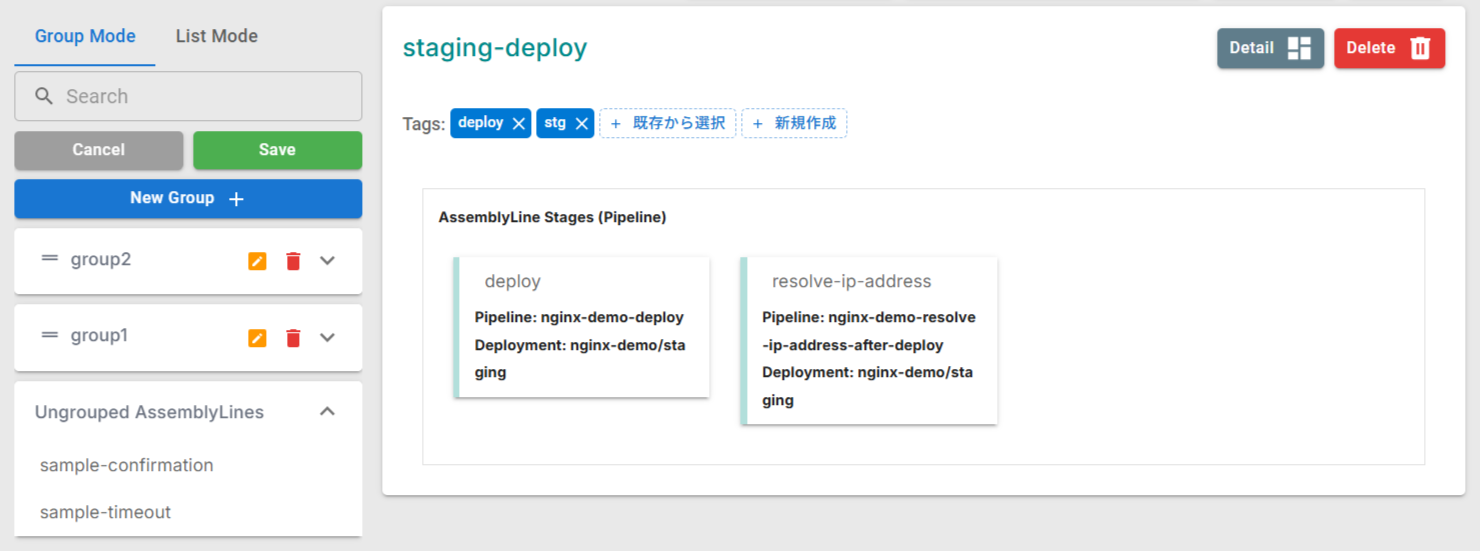Grab the drag handle icon on group2

coord(49,259)
